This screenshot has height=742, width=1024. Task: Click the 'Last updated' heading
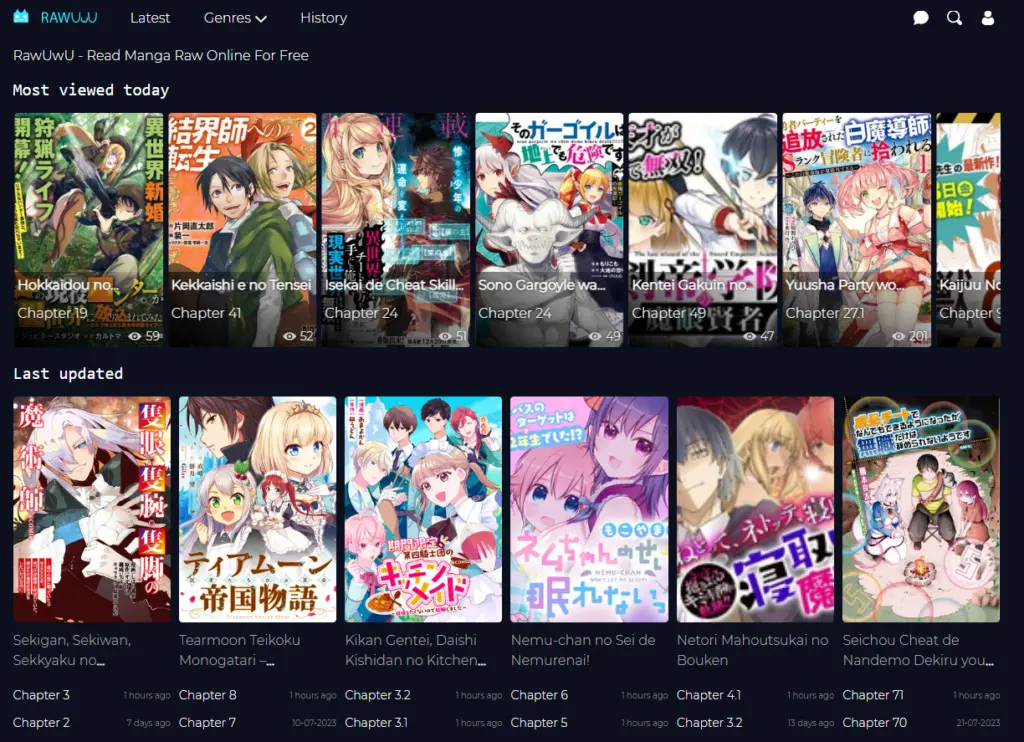point(68,374)
